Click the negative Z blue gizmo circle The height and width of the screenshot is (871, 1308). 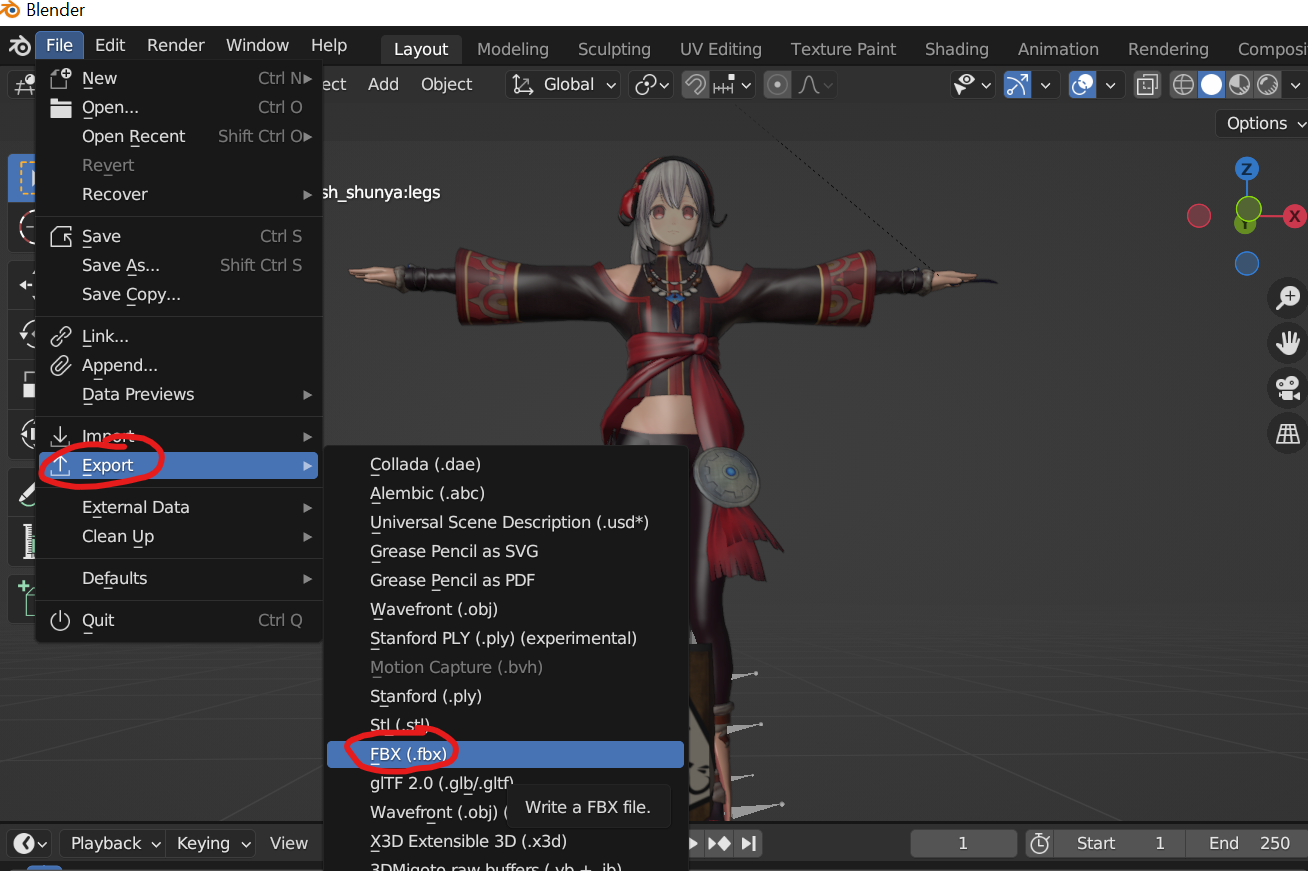coord(1246,264)
